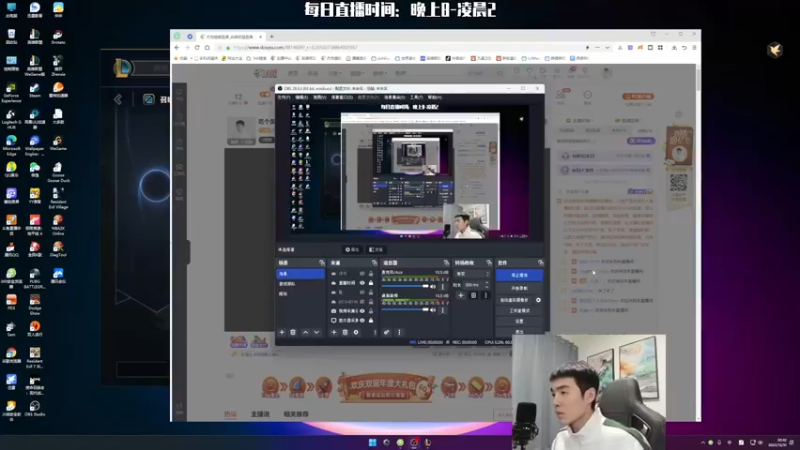800x450 pixels.
Task: Open OBS 工具(T) menu
Action: click(x=416, y=97)
